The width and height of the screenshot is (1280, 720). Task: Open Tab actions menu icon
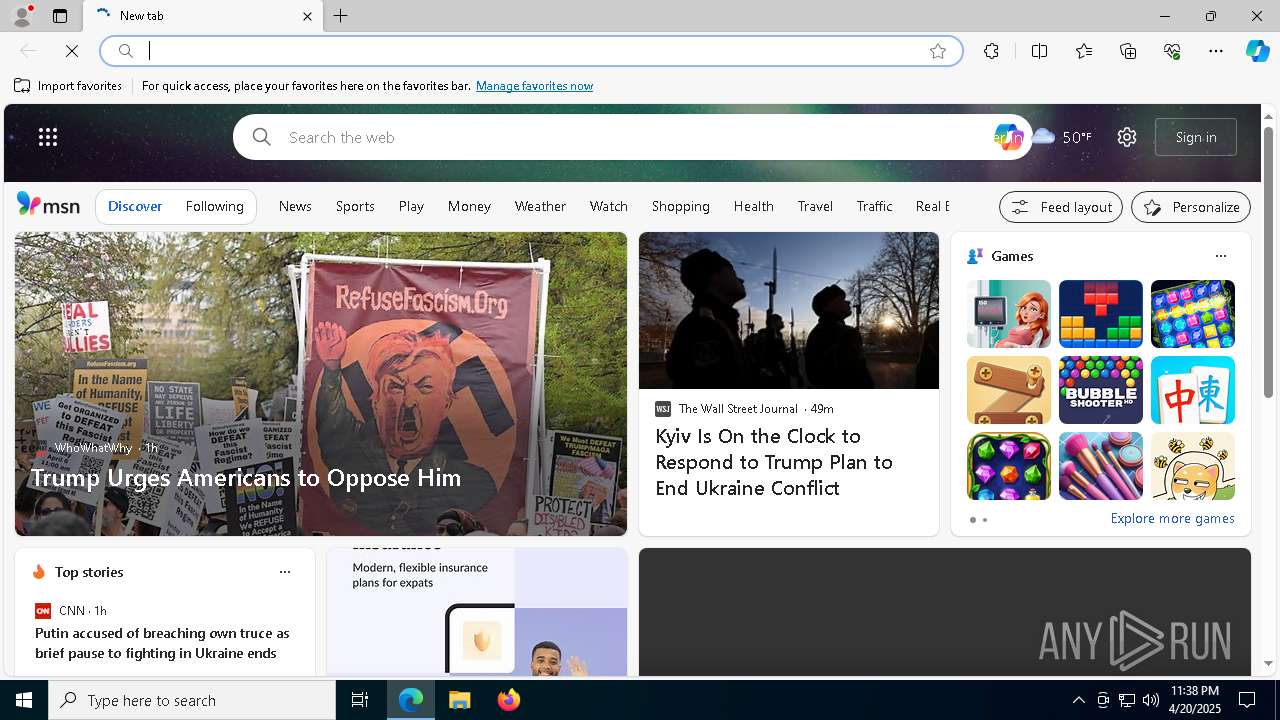pyautogui.click(x=60, y=16)
